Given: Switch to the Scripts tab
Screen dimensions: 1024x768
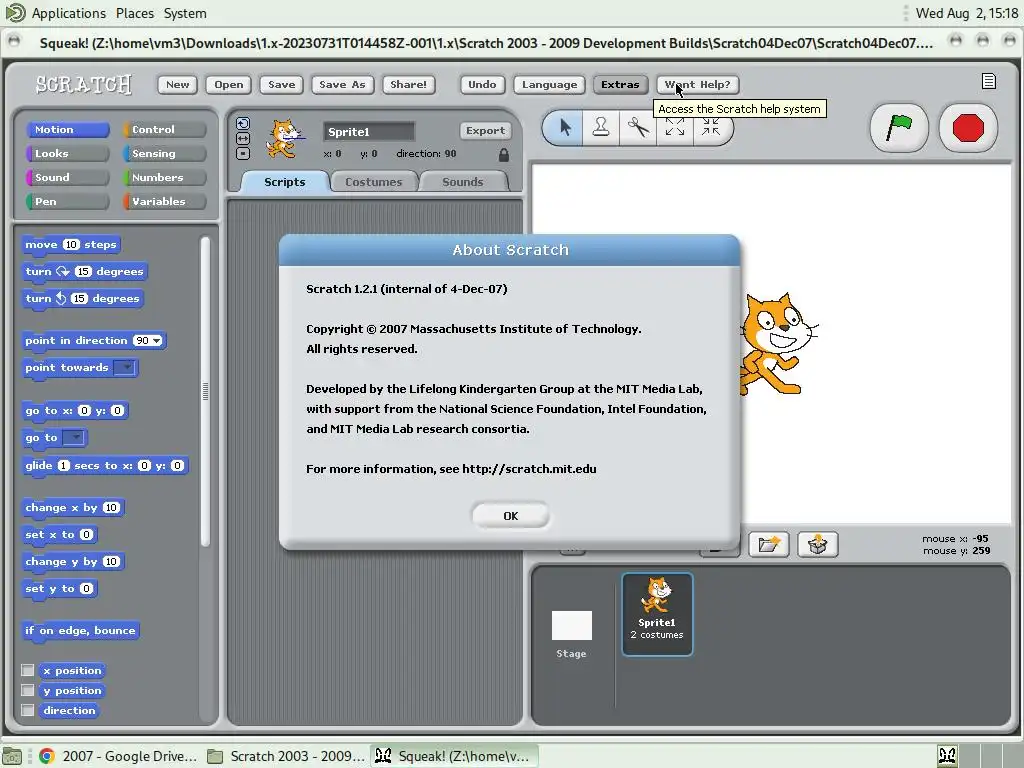Looking at the screenshot, I should 284,182.
